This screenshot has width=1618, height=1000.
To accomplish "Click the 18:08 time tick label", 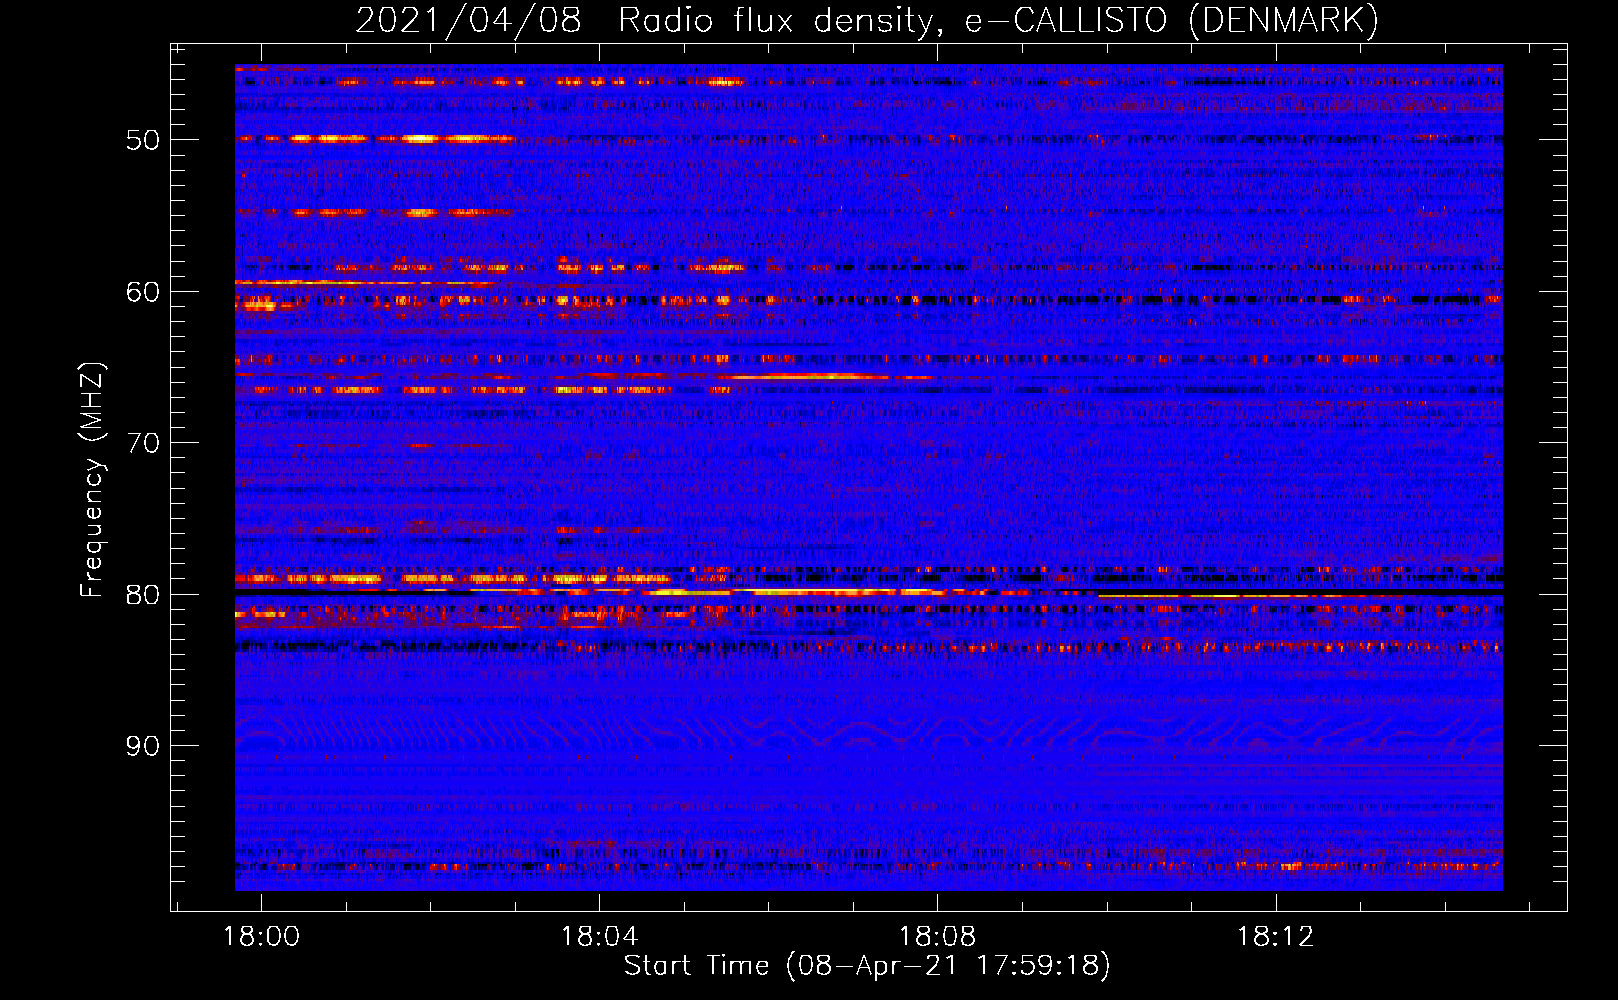I will pos(938,937).
